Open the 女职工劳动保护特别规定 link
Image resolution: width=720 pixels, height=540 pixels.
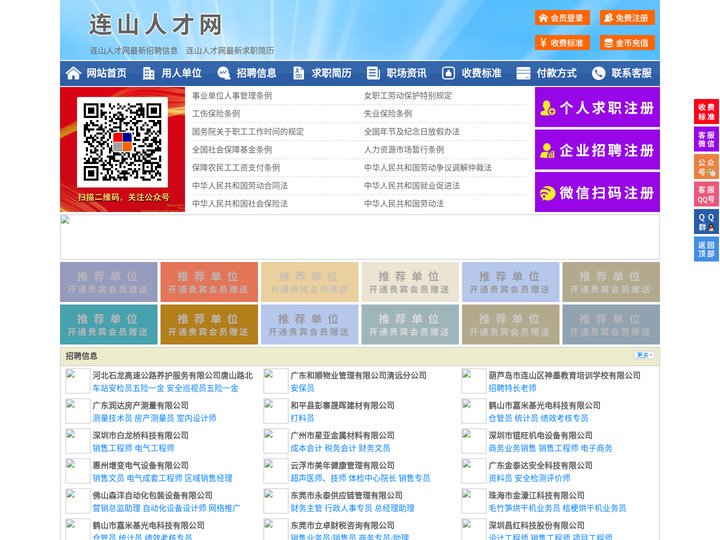click(x=408, y=96)
